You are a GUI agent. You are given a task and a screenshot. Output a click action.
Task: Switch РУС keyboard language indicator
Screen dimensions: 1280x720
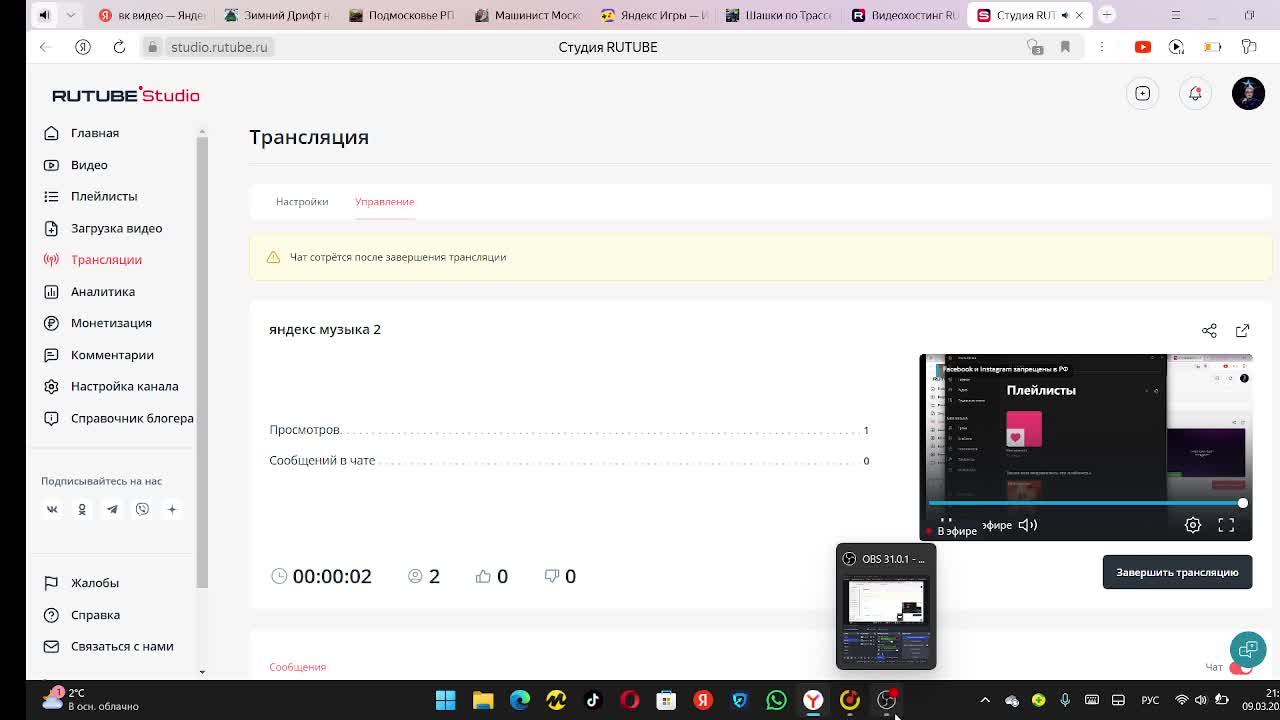pyautogui.click(x=1150, y=700)
